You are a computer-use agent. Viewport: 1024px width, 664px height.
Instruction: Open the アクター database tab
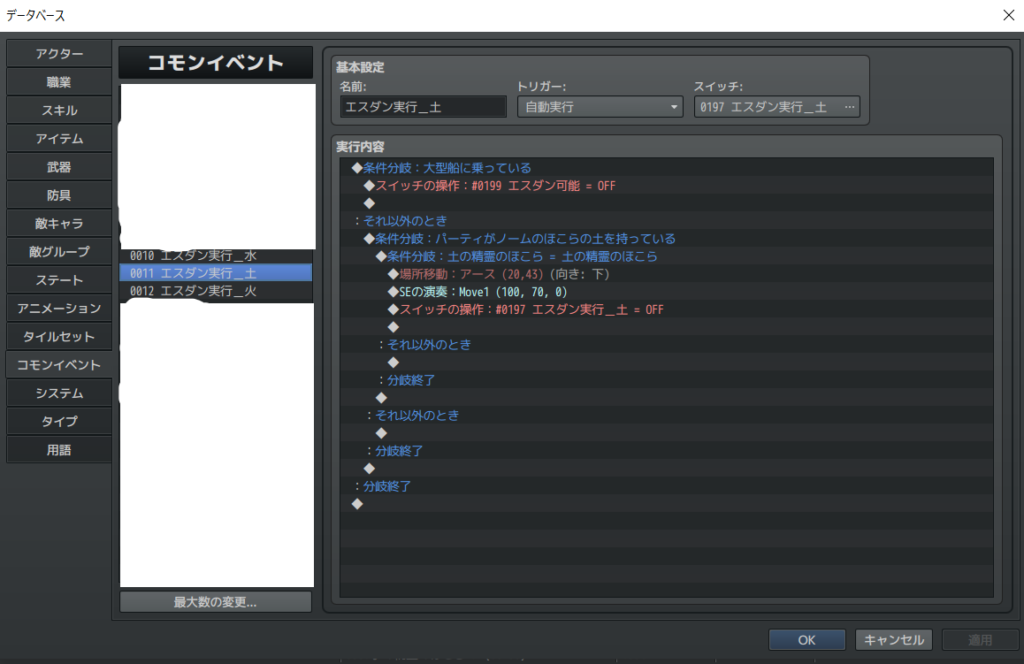pos(59,53)
